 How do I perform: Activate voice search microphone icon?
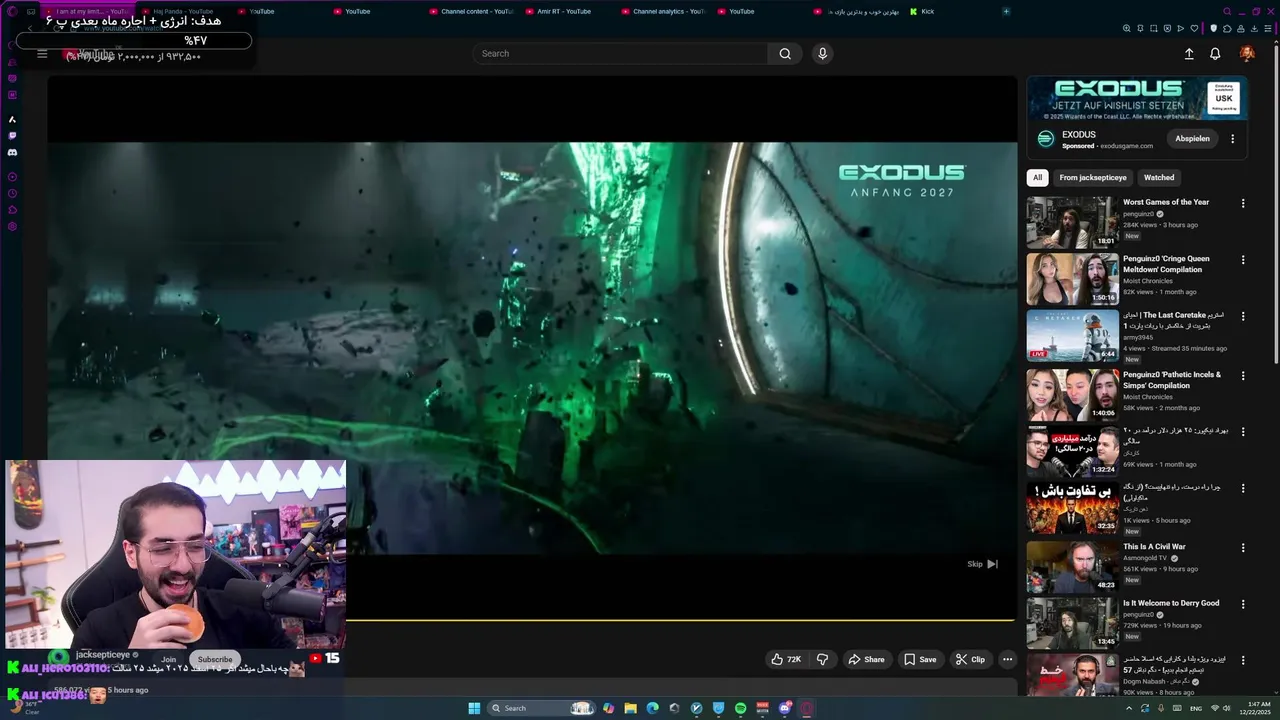pyautogui.click(x=822, y=54)
